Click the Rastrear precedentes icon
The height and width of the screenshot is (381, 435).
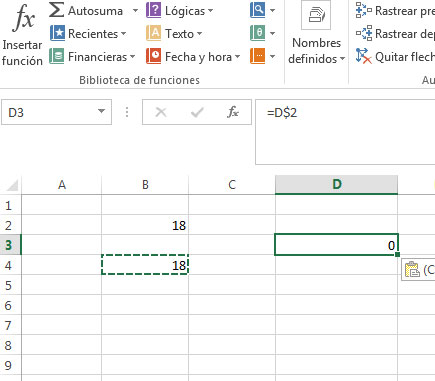coord(364,10)
